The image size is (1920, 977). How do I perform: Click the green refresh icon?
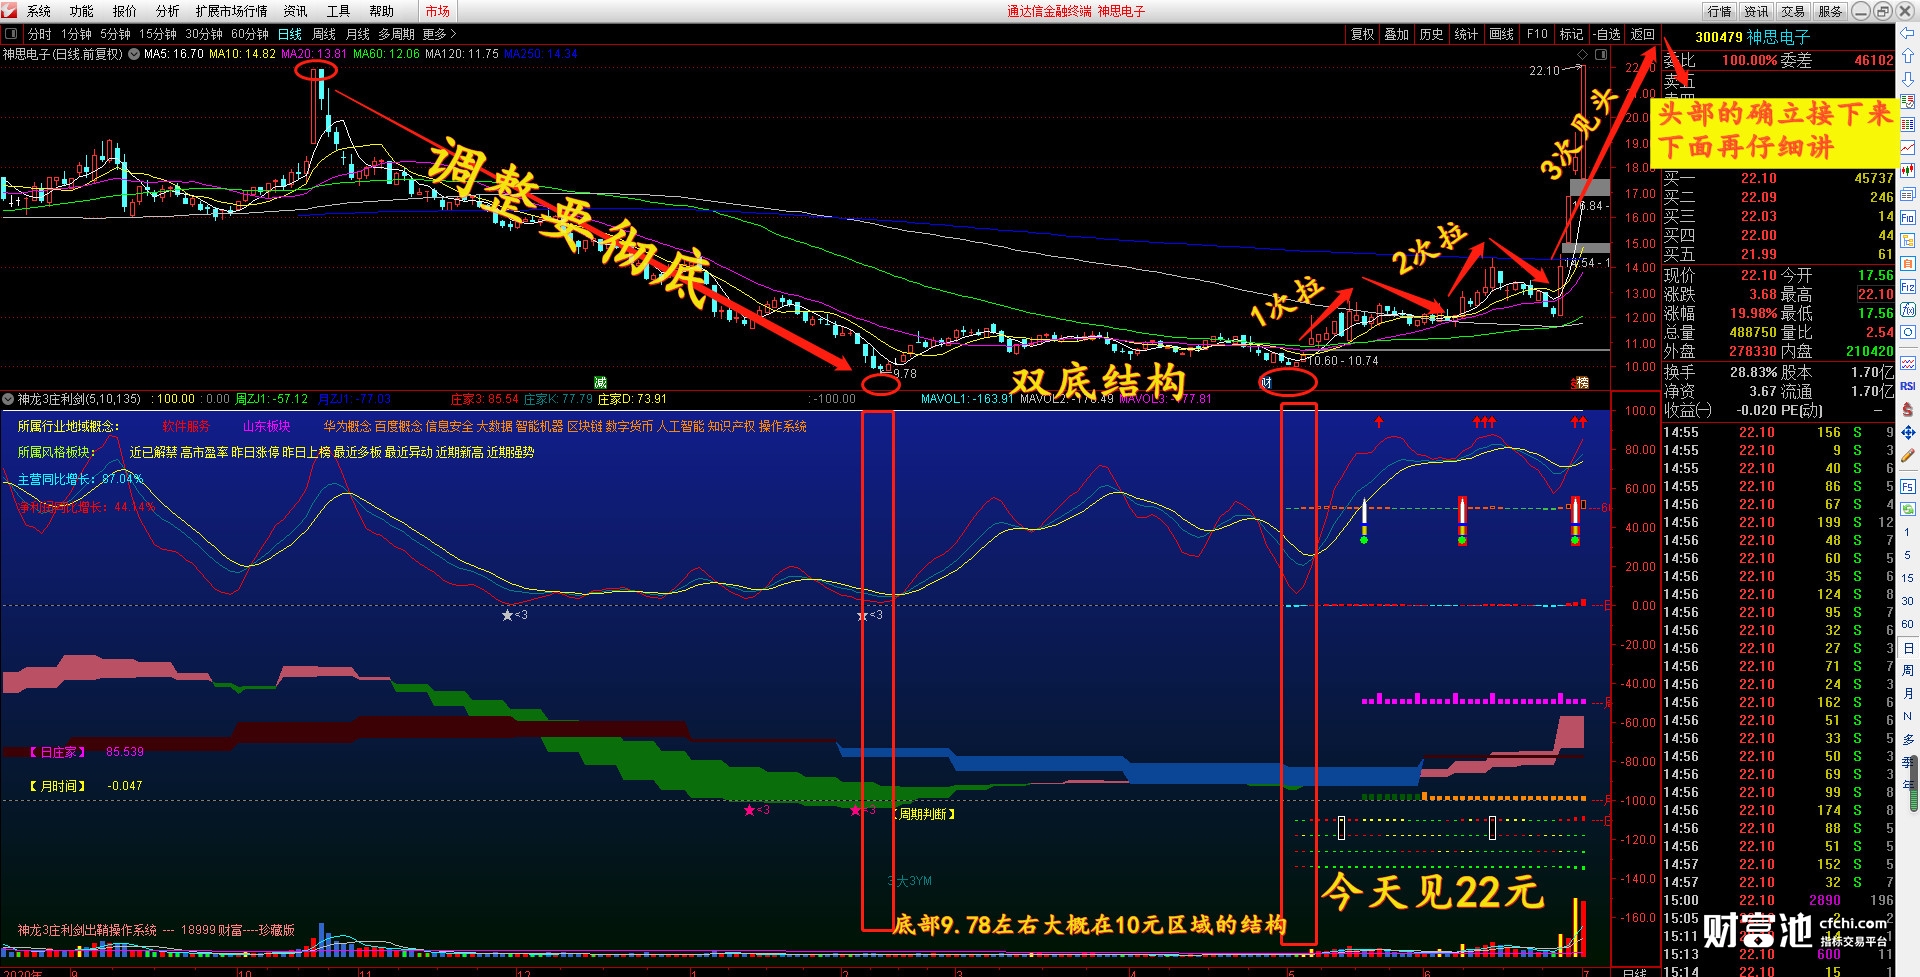1908,509
